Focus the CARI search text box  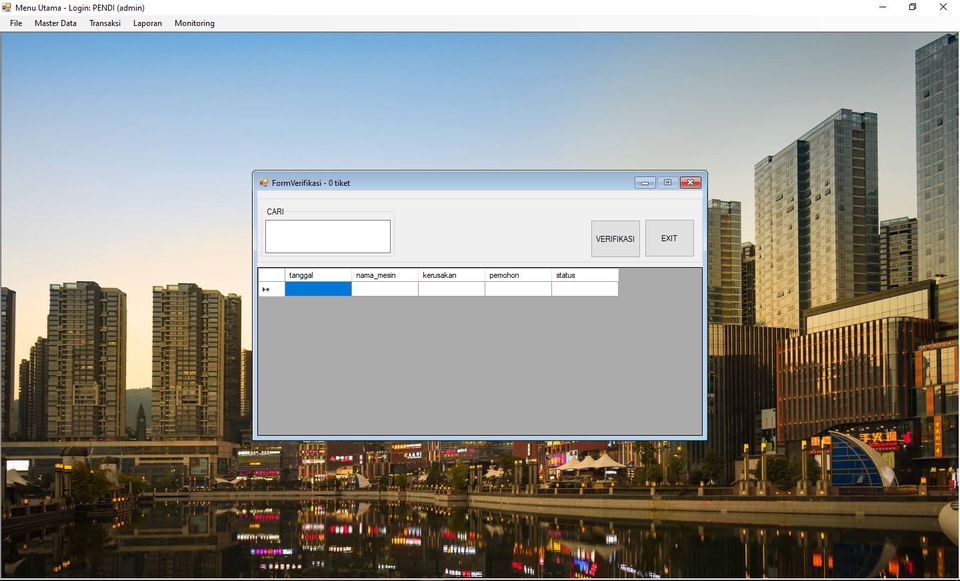(327, 237)
